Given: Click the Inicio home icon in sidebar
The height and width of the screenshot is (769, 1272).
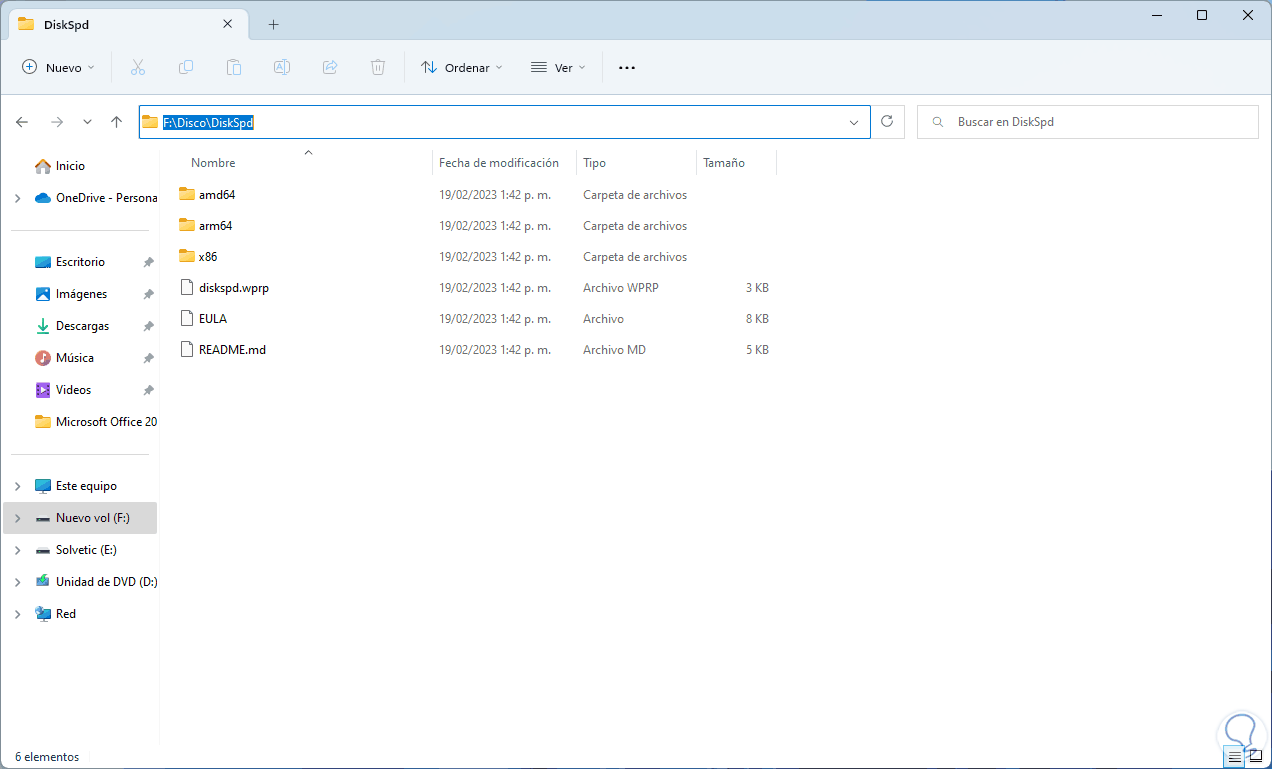Looking at the screenshot, I should 43,166.
